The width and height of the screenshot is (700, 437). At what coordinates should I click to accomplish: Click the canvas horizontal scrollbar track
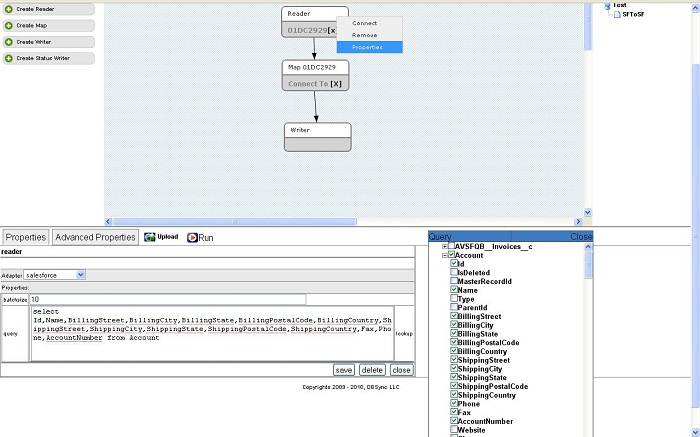tap(340, 221)
